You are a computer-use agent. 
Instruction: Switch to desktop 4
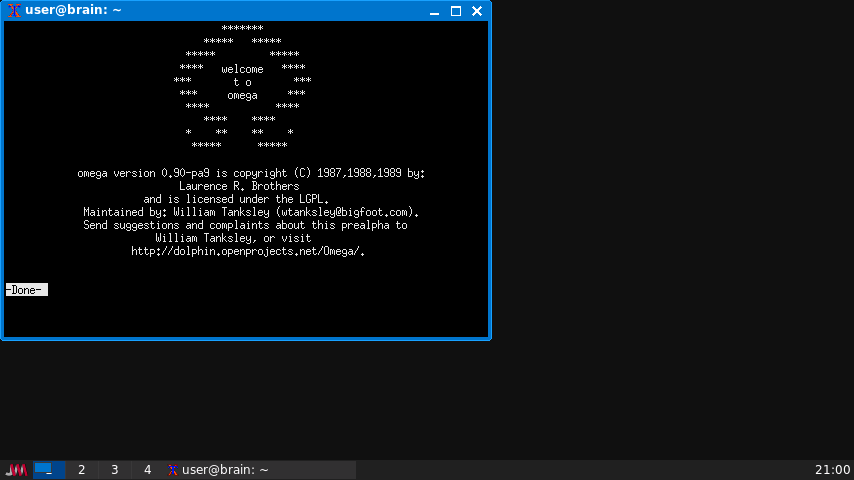coord(147,470)
